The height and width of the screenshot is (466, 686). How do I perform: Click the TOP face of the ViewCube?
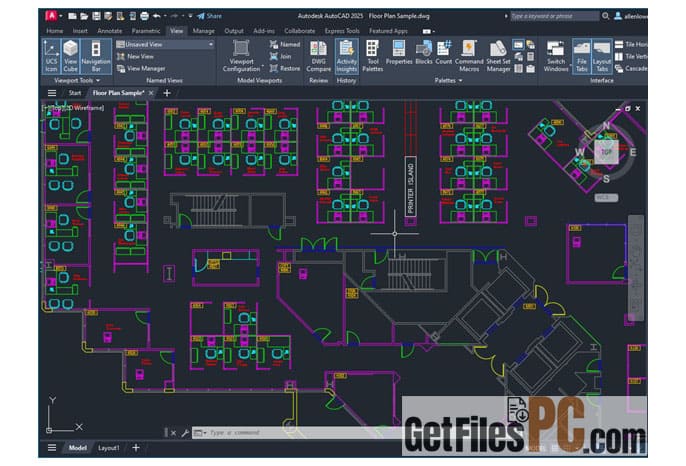pos(606,152)
